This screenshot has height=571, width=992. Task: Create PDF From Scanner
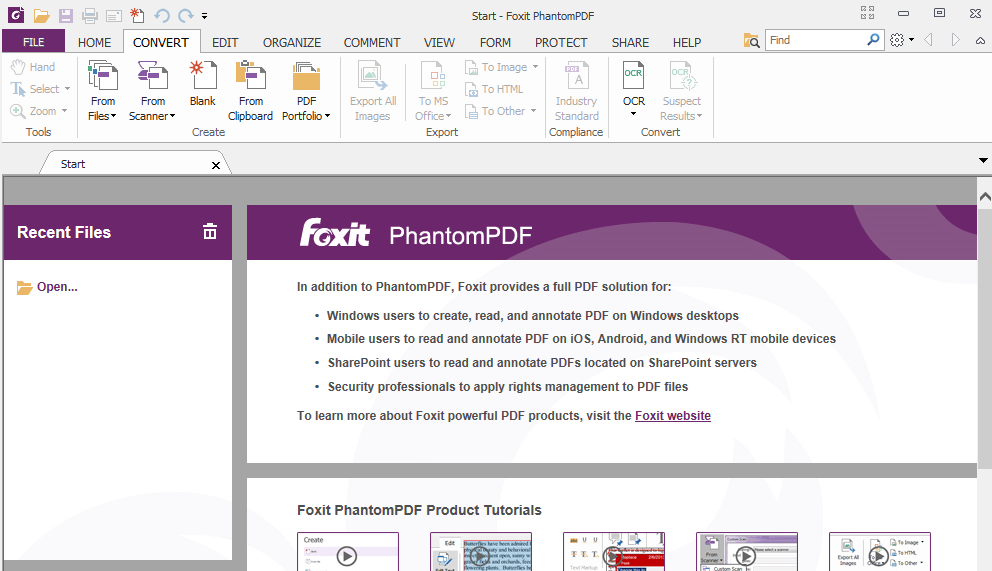pyautogui.click(x=152, y=90)
